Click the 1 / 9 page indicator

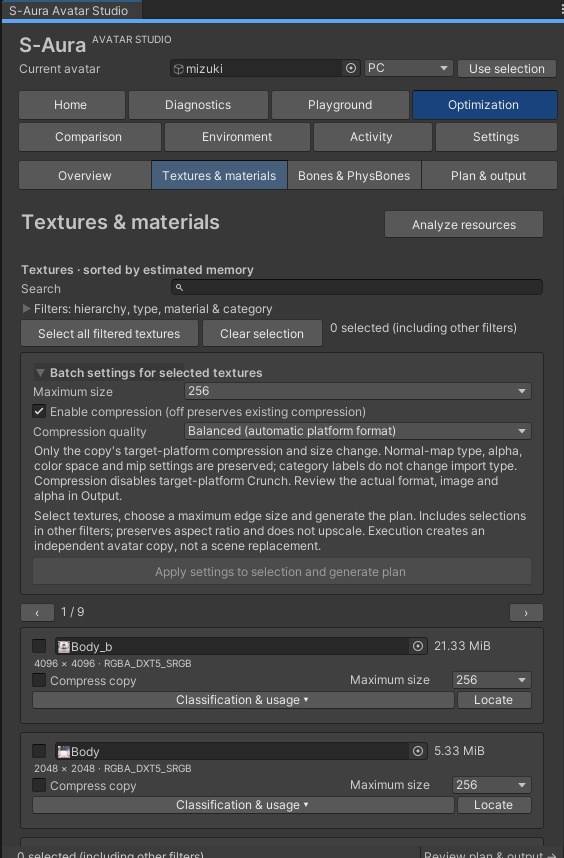click(73, 612)
